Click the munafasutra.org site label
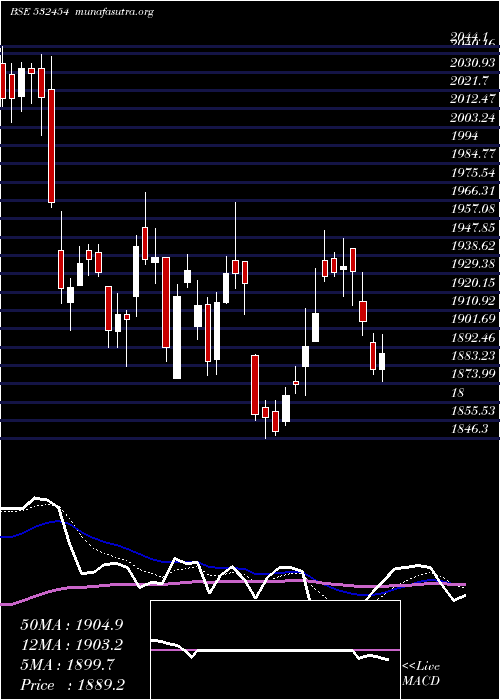500x700 pixels. pos(115,12)
